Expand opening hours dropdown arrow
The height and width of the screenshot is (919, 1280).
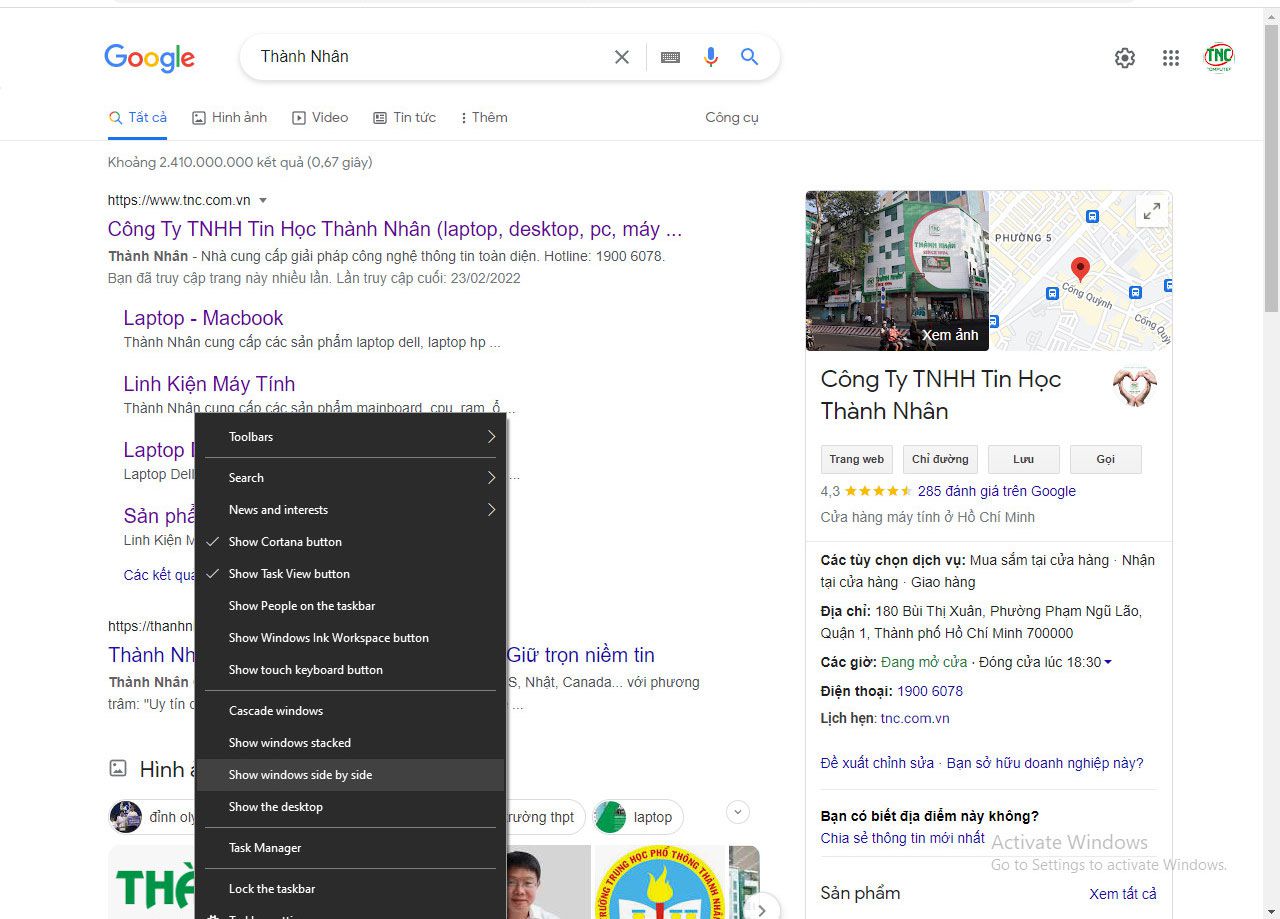[x=1108, y=663]
